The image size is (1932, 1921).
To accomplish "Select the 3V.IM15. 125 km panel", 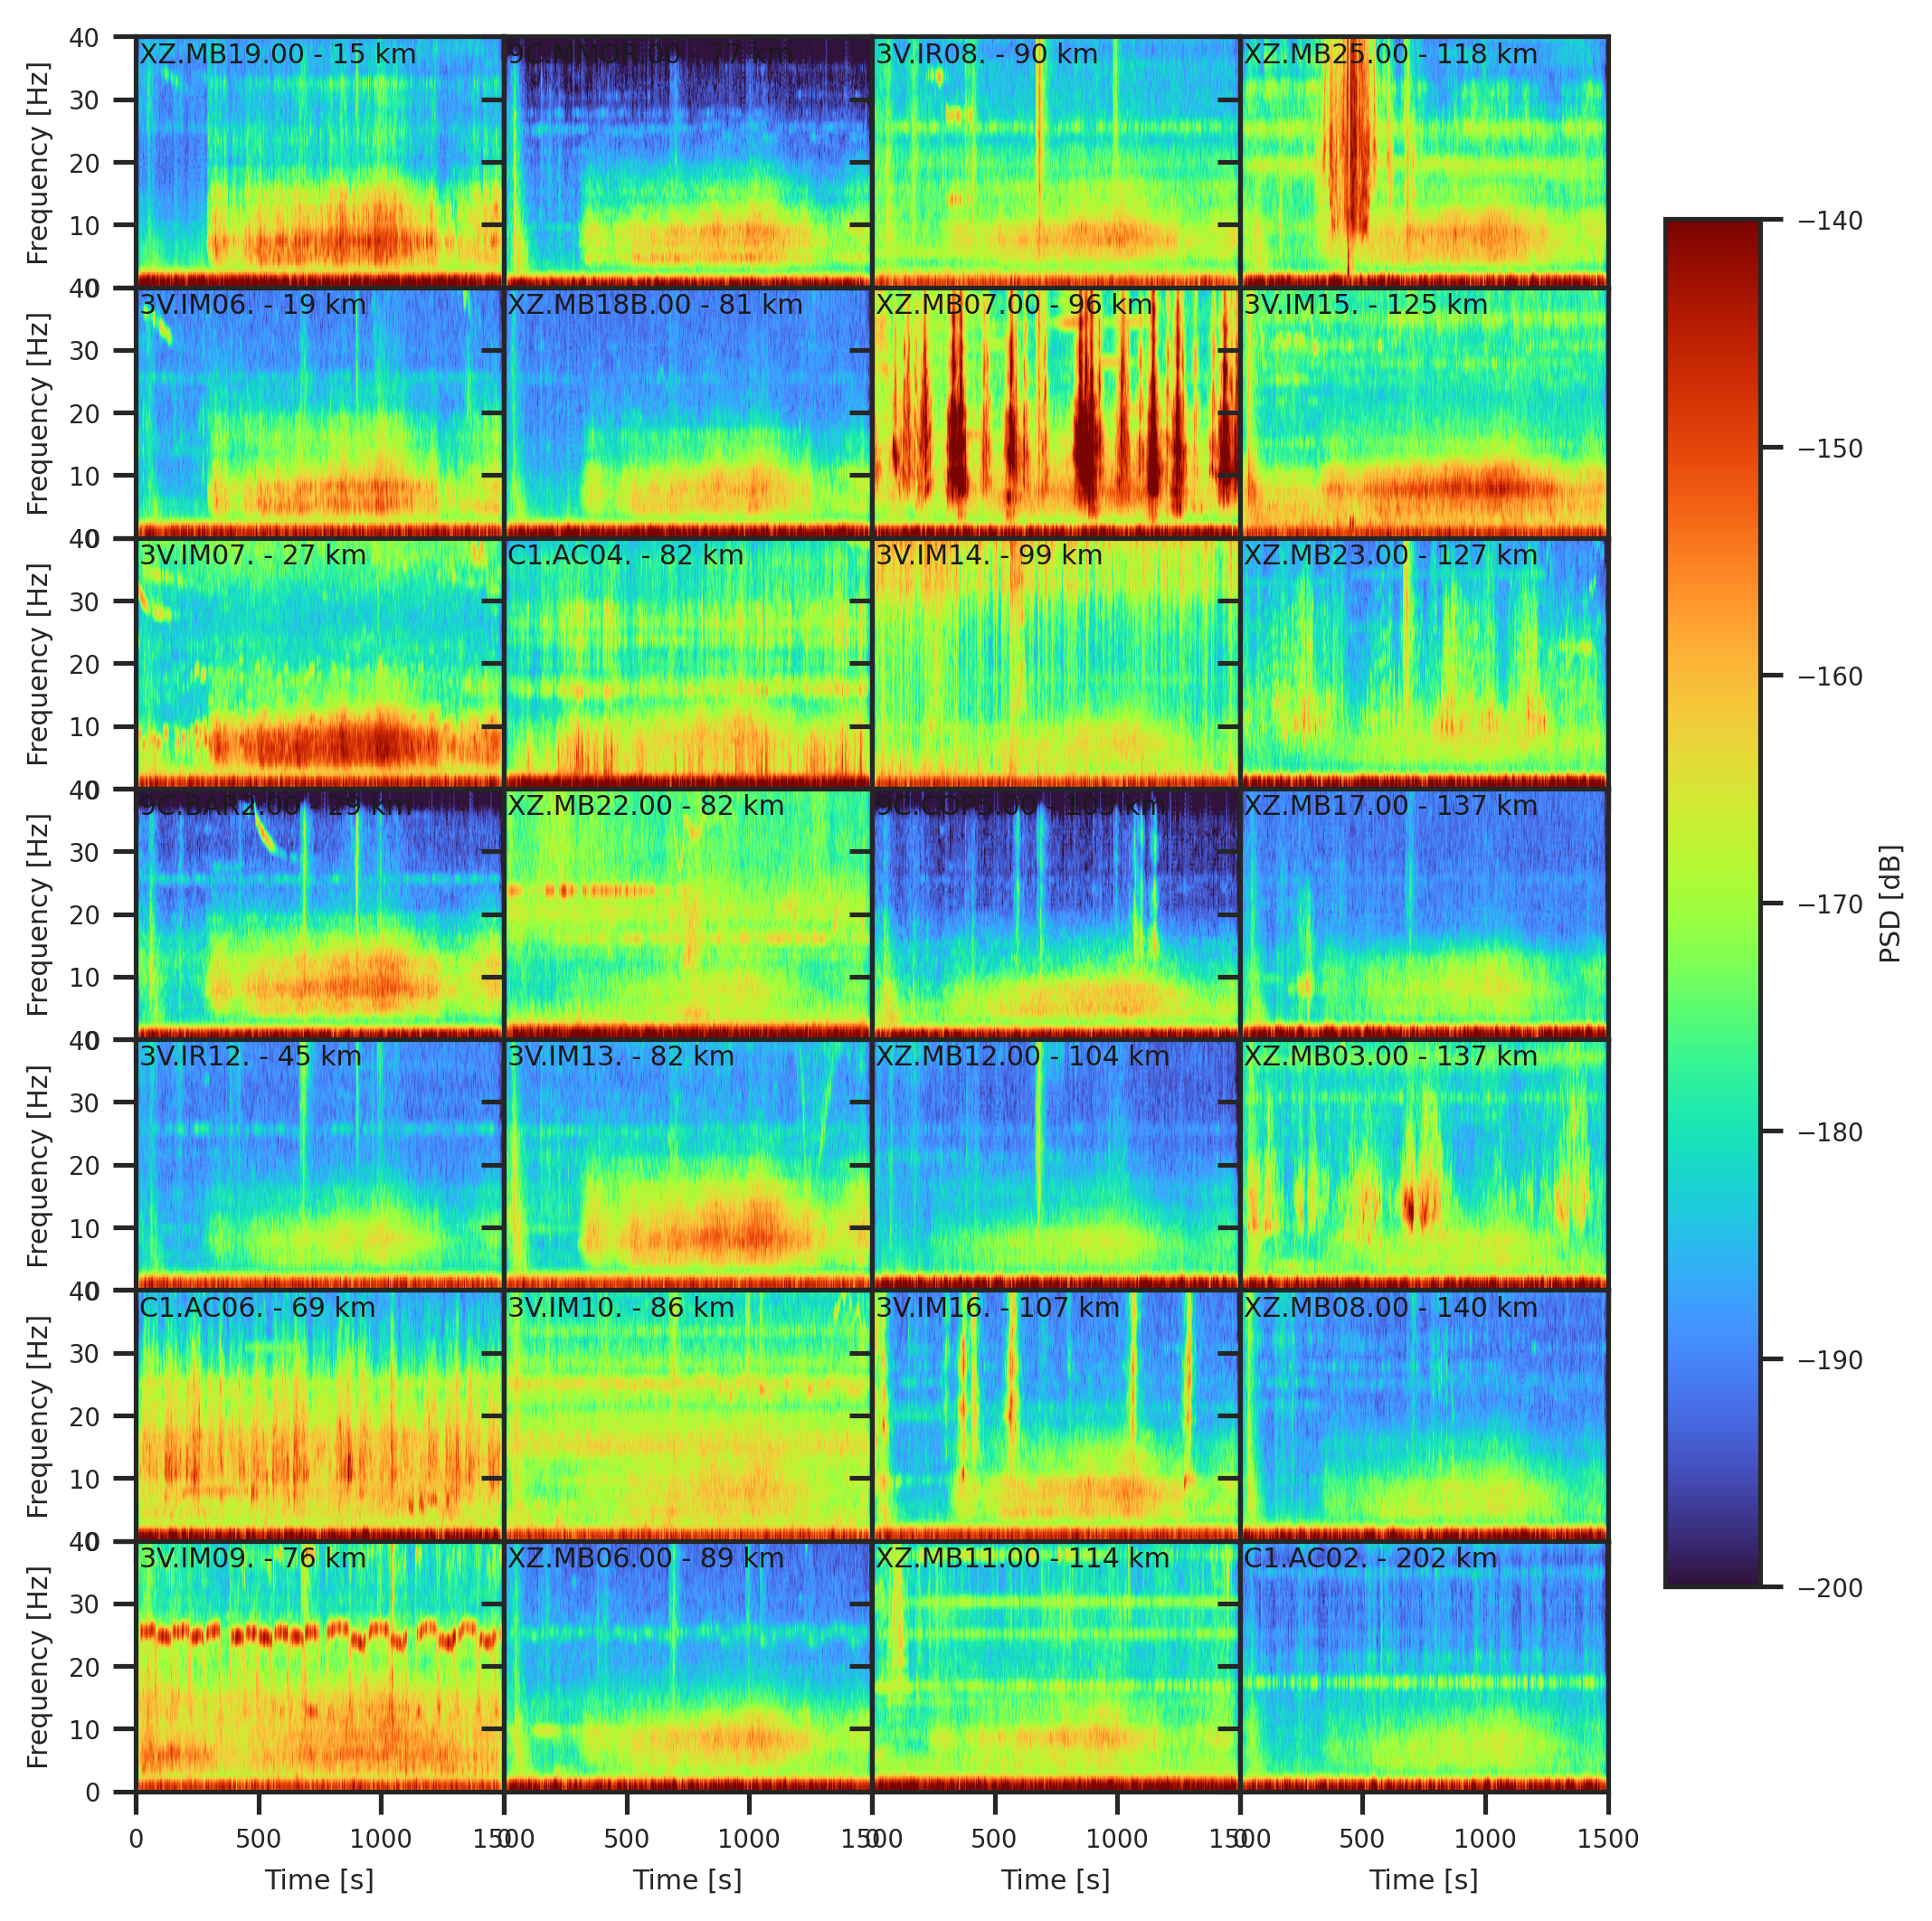I will pos(1423,413).
